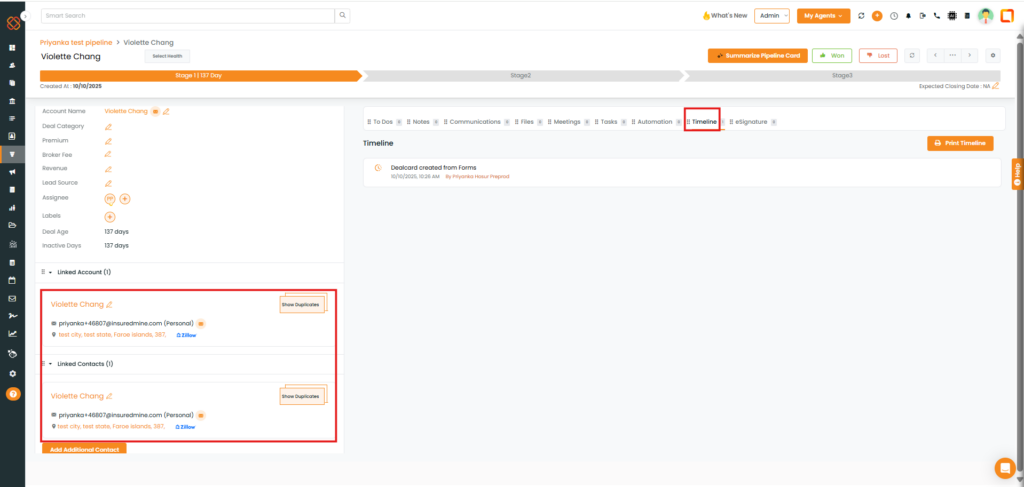Open the megaphone campaigns icon in sidebar
This screenshot has height=487, width=1024.
click(12, 172)
